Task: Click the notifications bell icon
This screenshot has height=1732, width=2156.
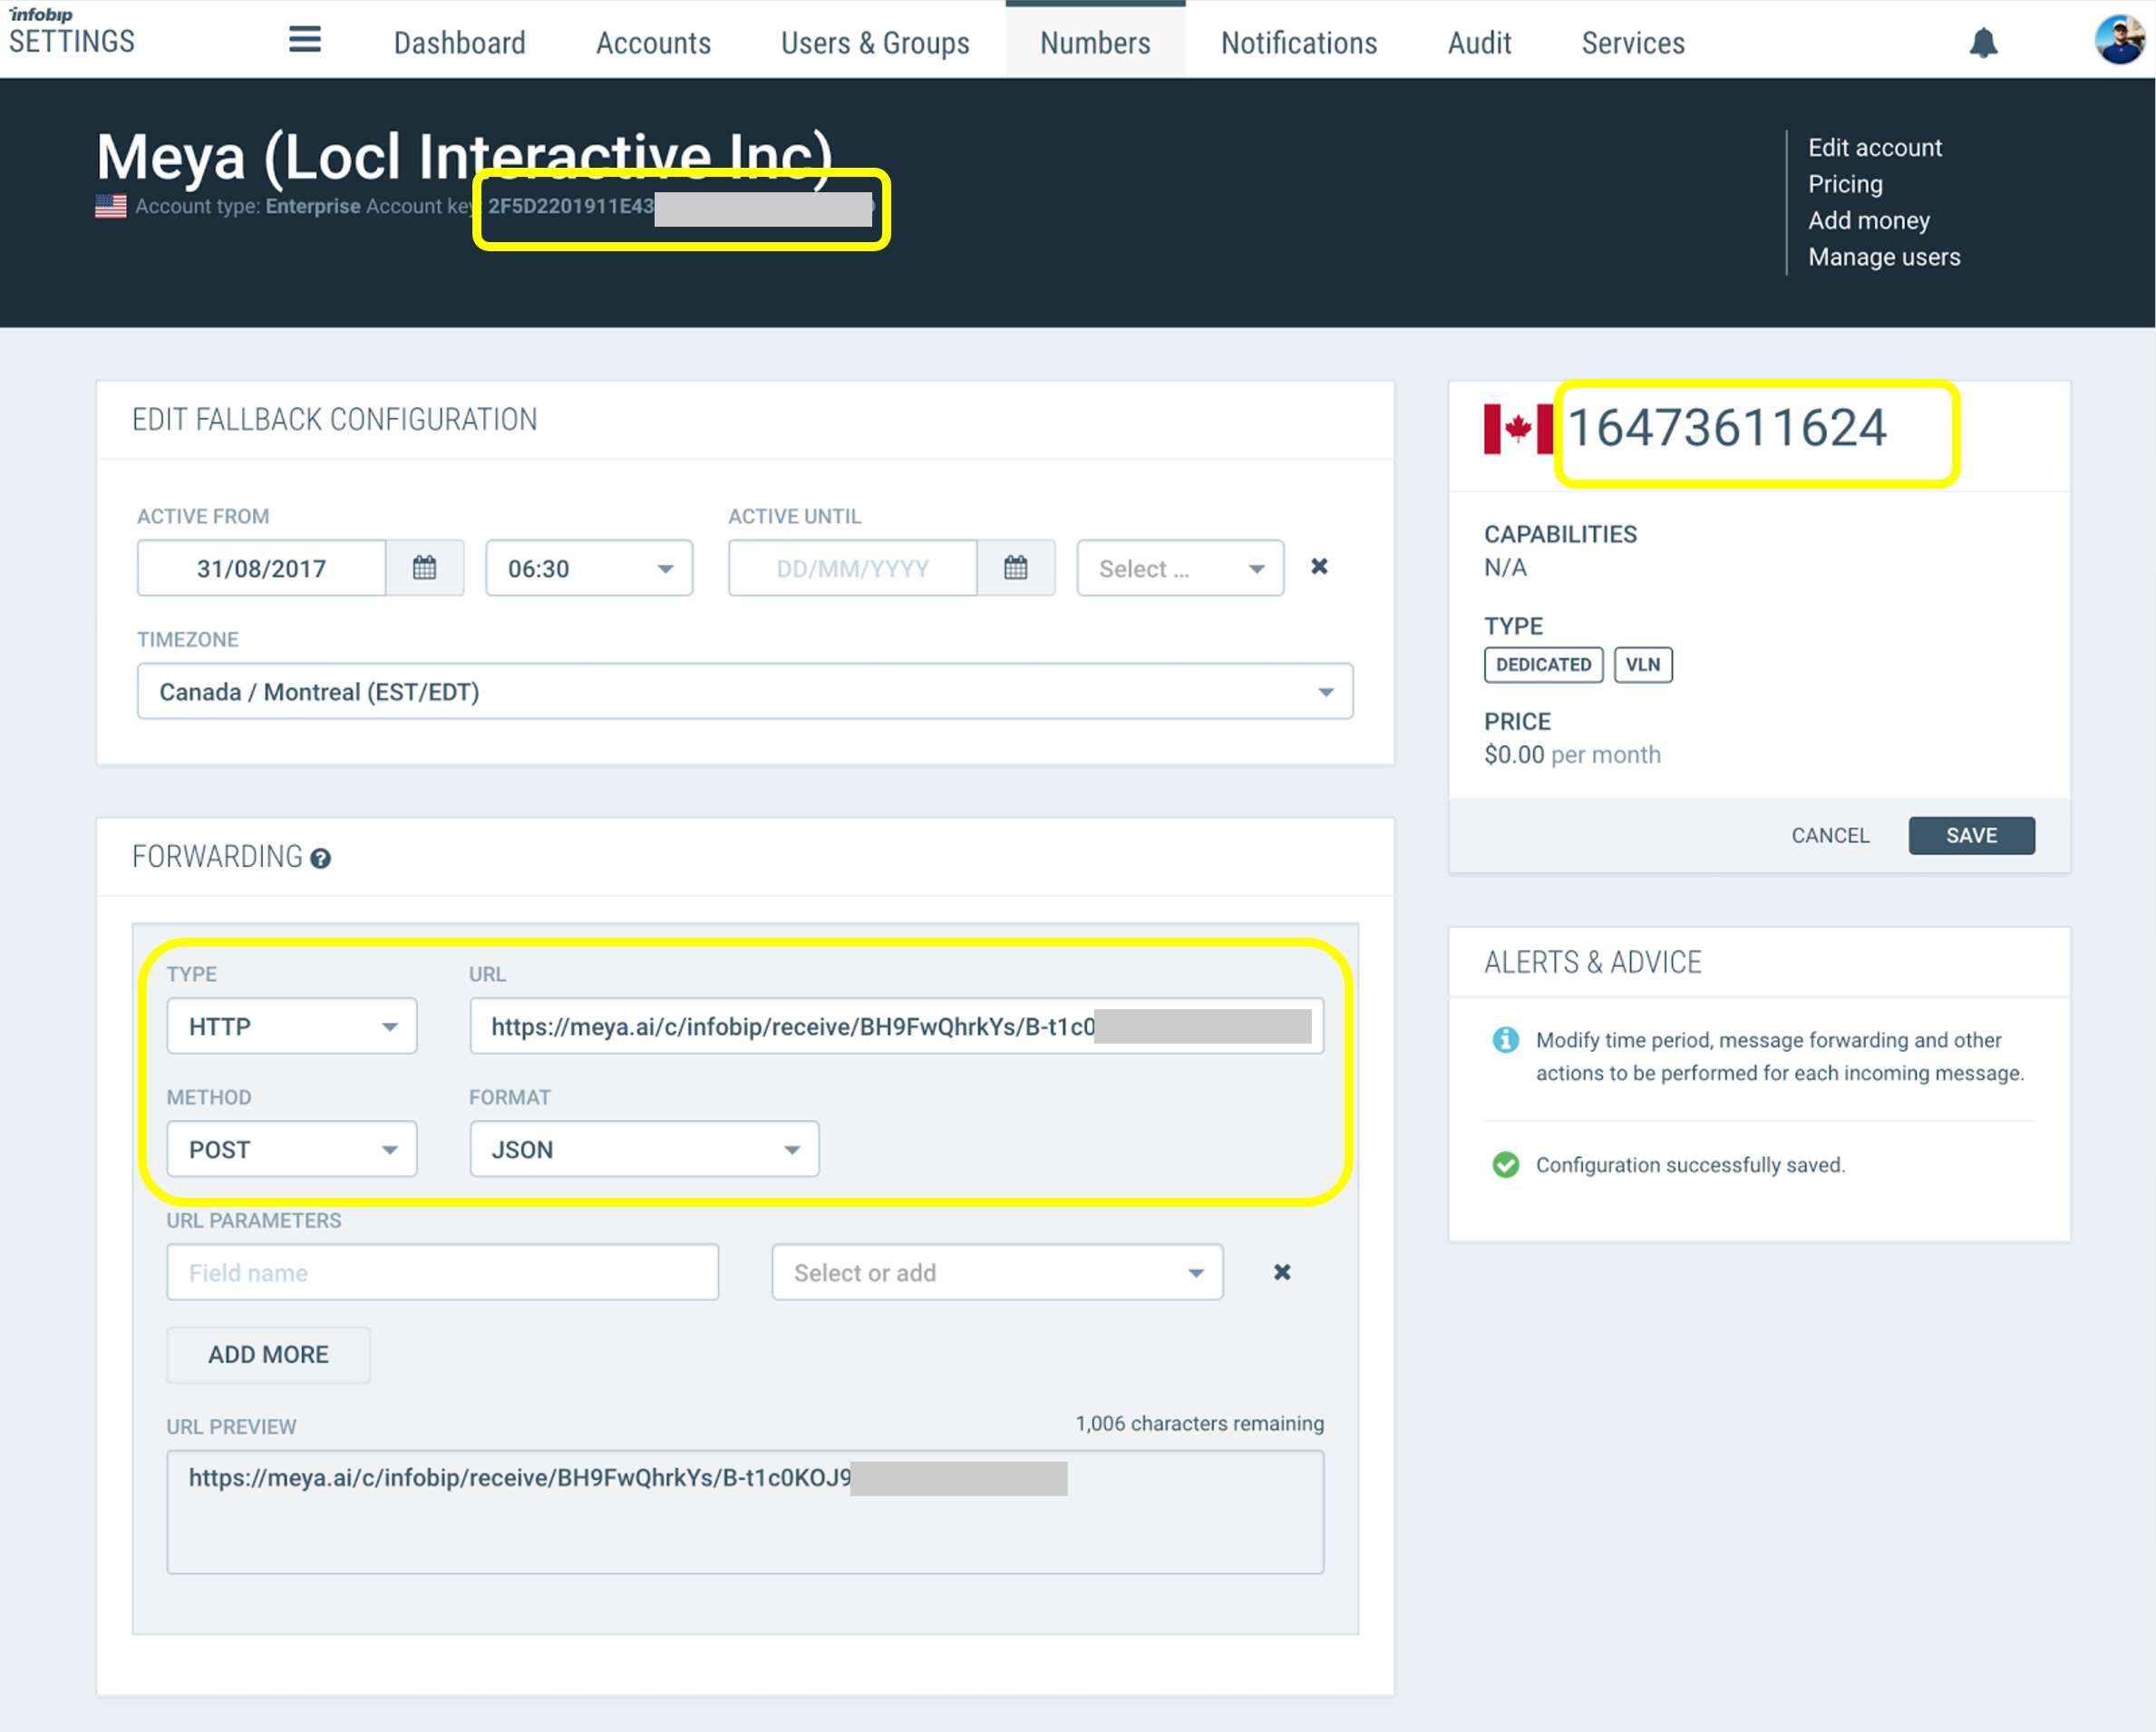Action: 1983,43
